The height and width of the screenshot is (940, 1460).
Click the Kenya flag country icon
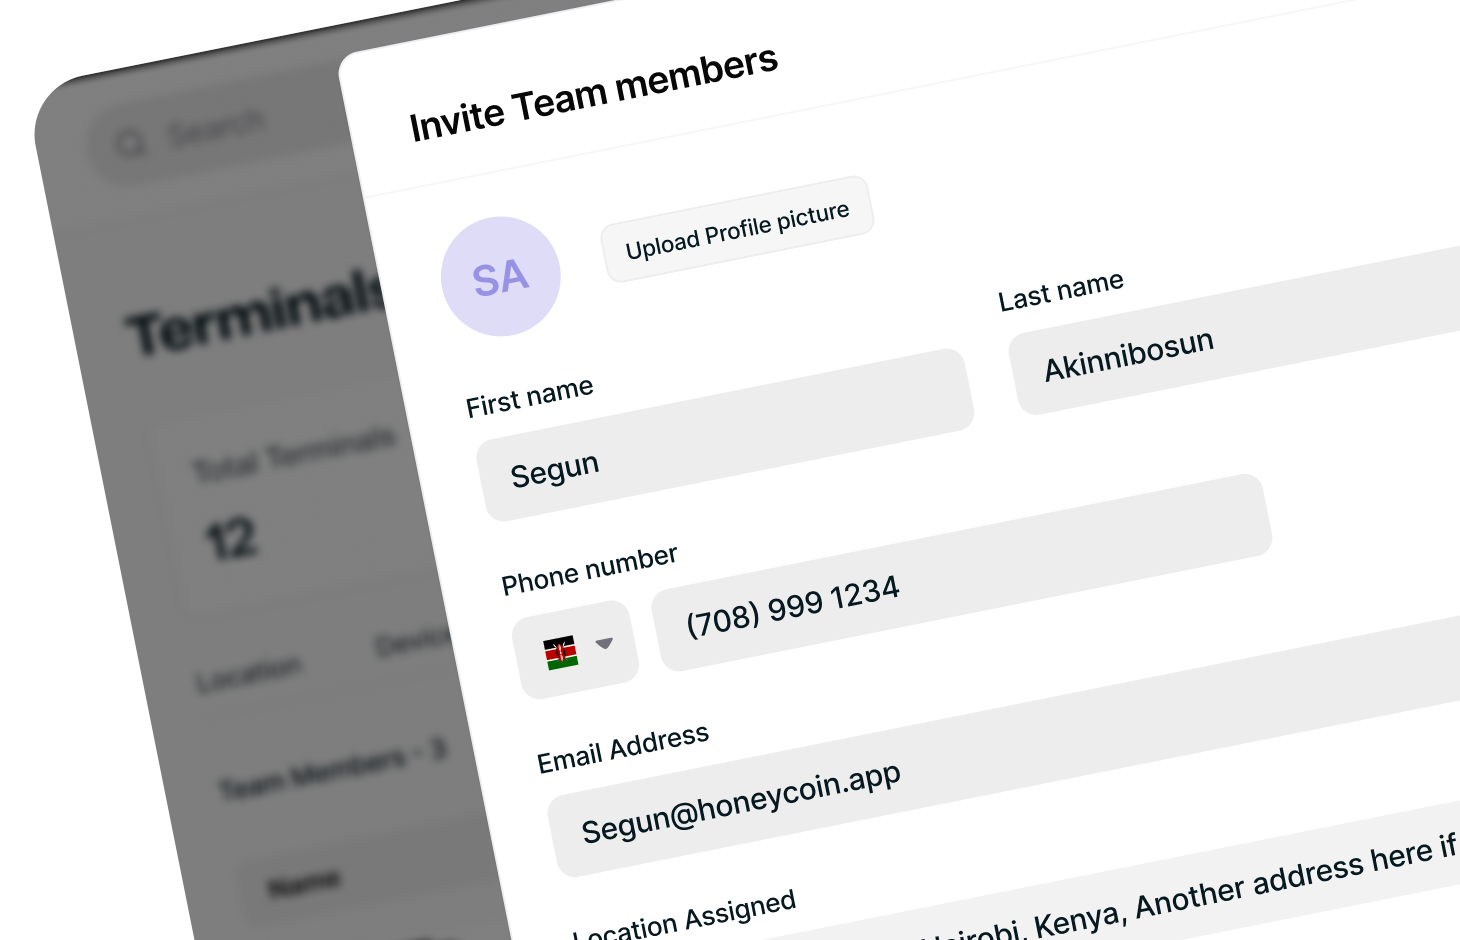(x=562, y=650)
